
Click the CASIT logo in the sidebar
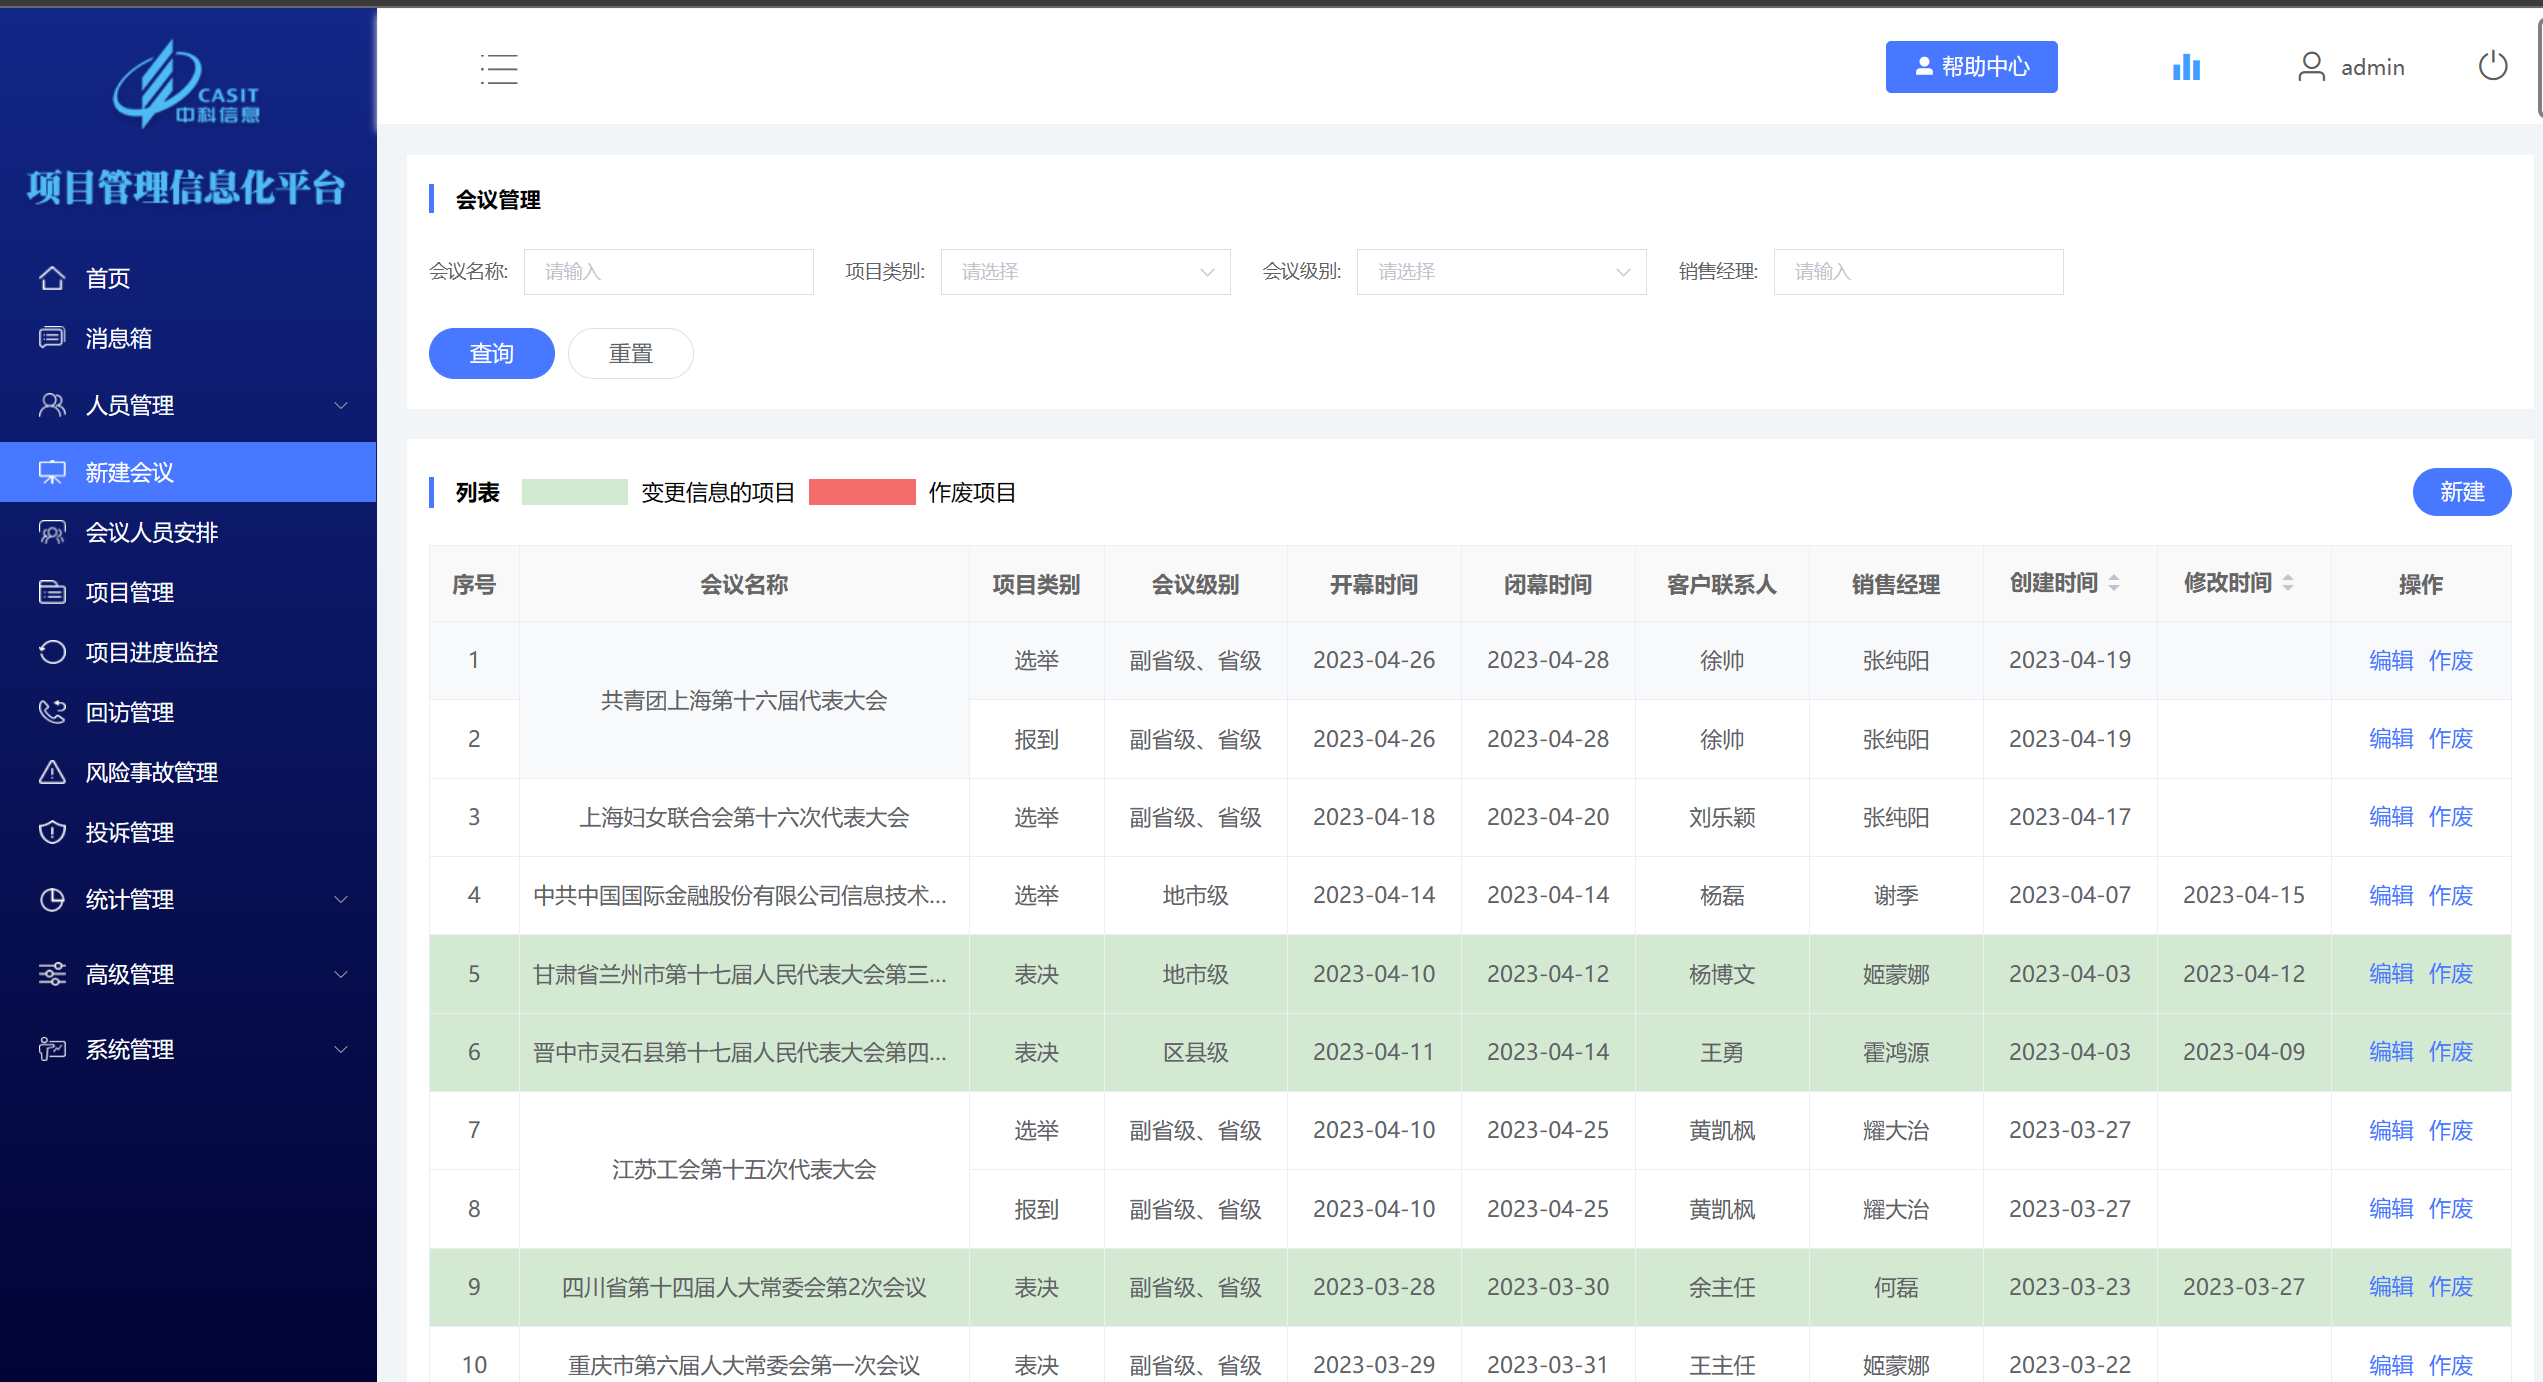coord(186,84)
